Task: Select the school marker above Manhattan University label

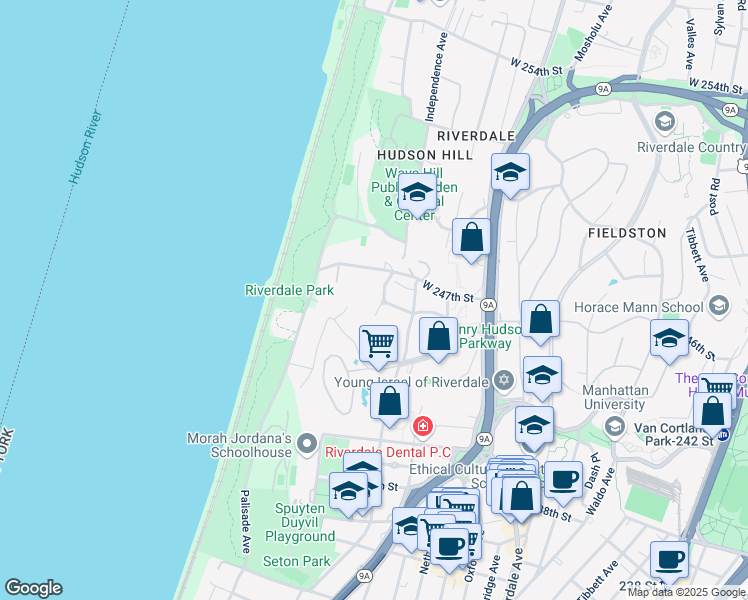Action: (542, 378)
